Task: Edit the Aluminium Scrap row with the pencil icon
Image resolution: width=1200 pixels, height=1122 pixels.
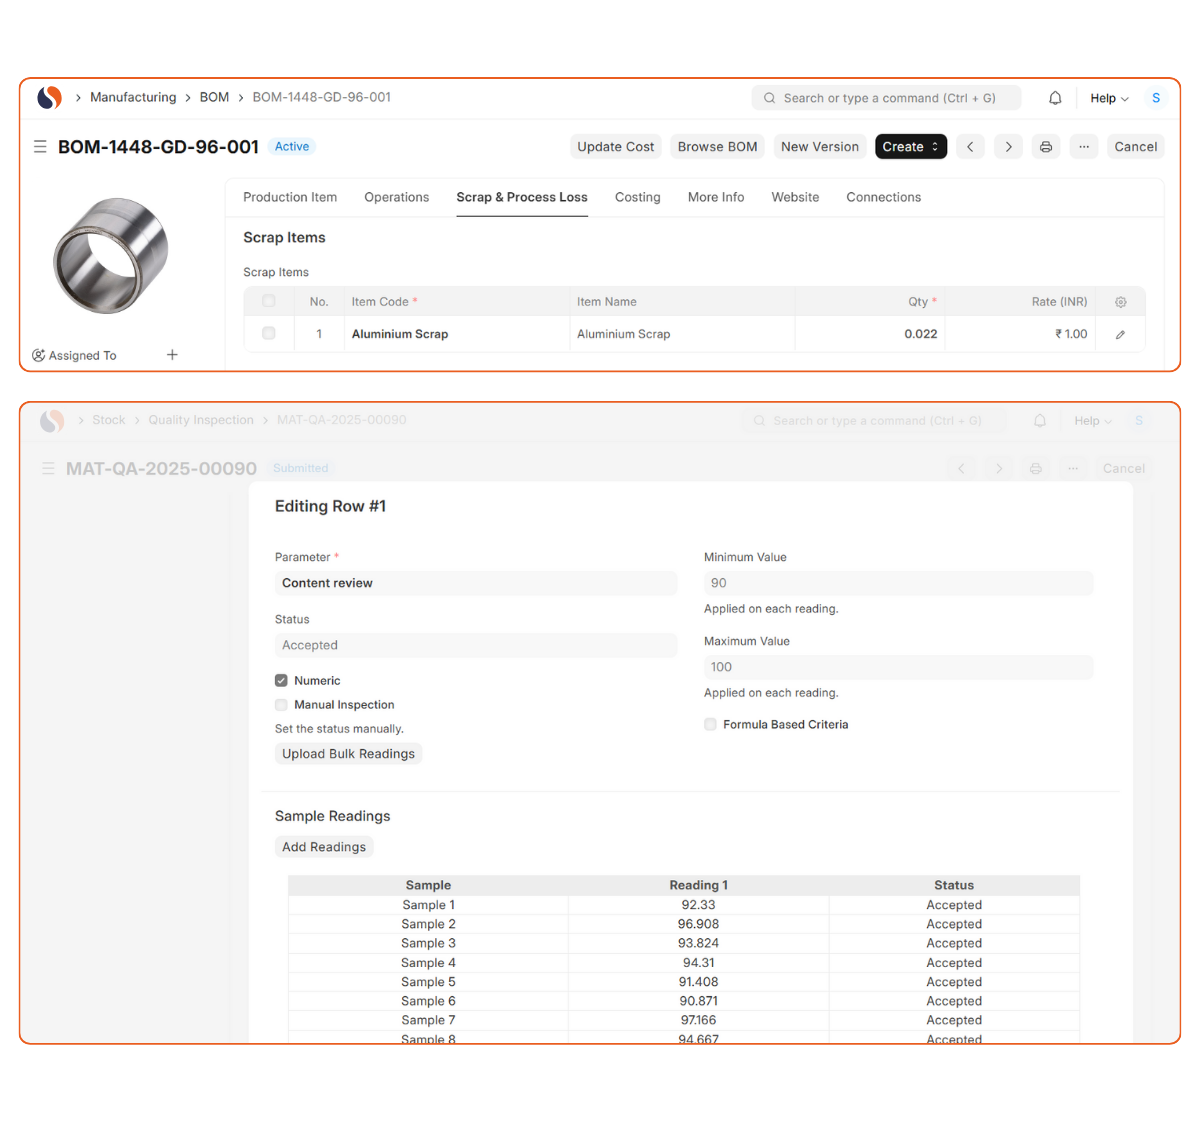Action: point(1120,335)
